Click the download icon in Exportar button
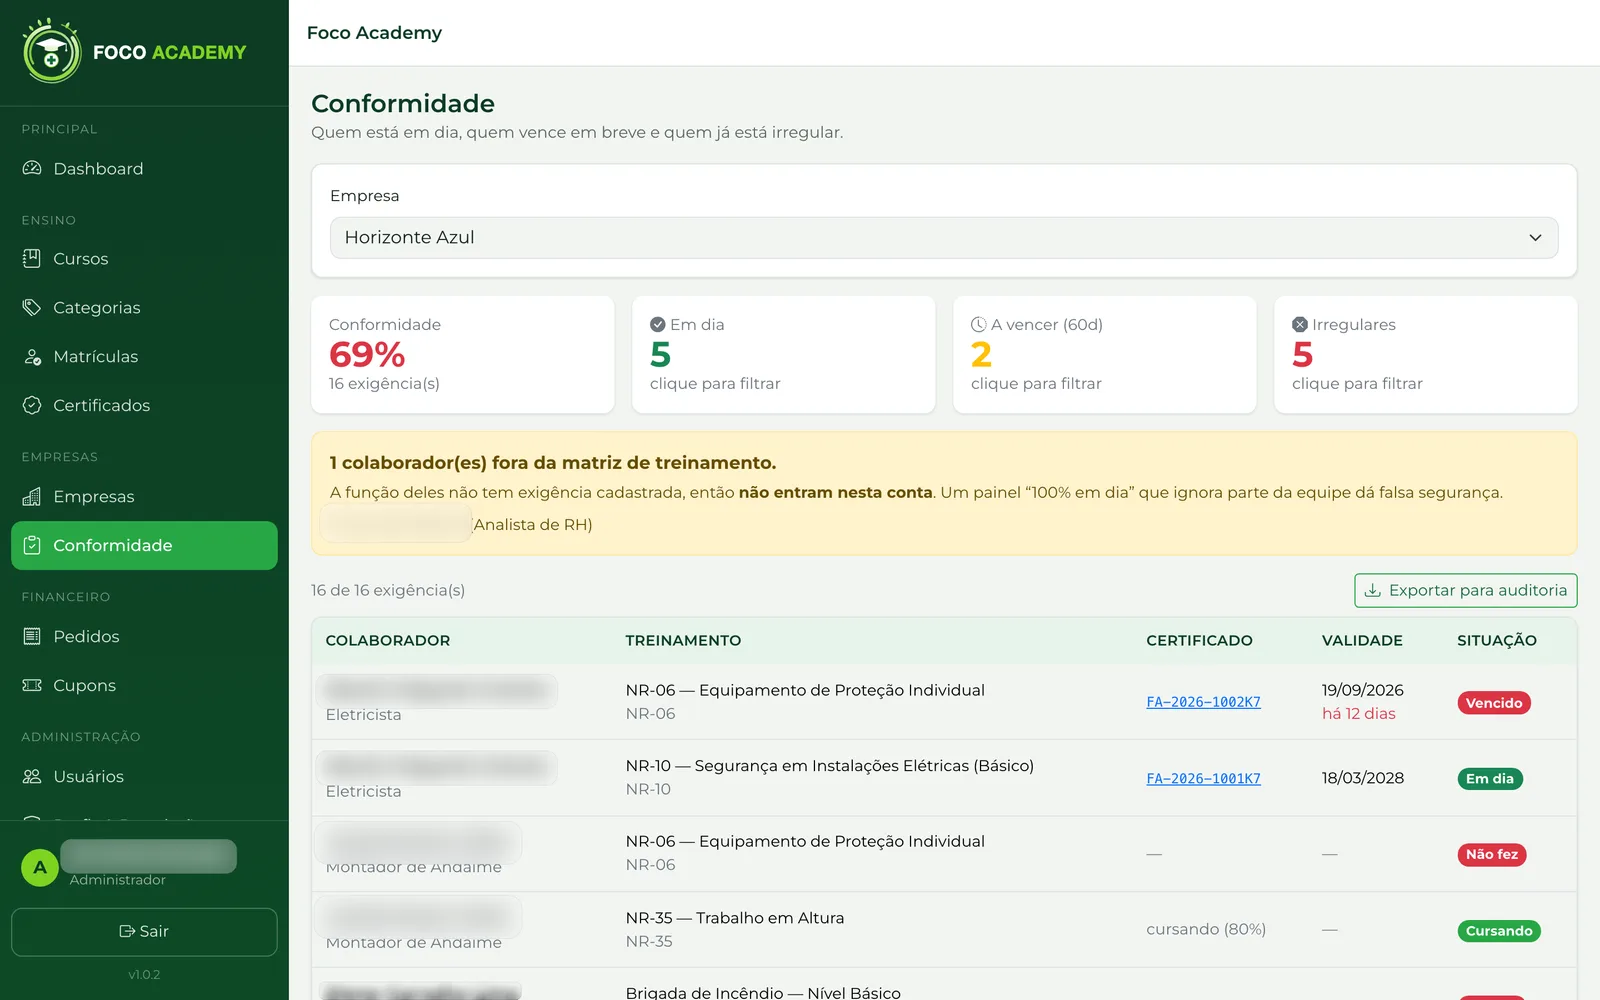This screenshot has width=1600, height=1000. (1373, 590)
